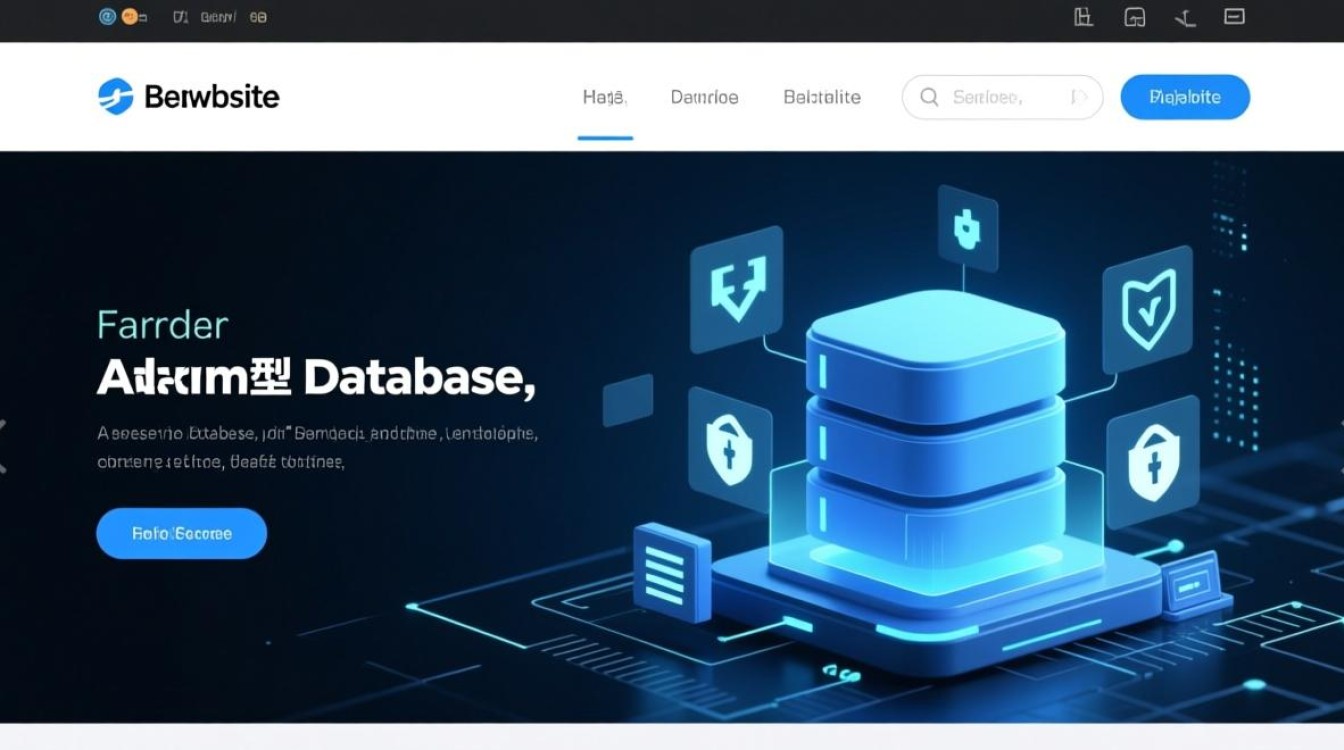
Task: Open the Hage navigation tab
Action: point(604,97)
